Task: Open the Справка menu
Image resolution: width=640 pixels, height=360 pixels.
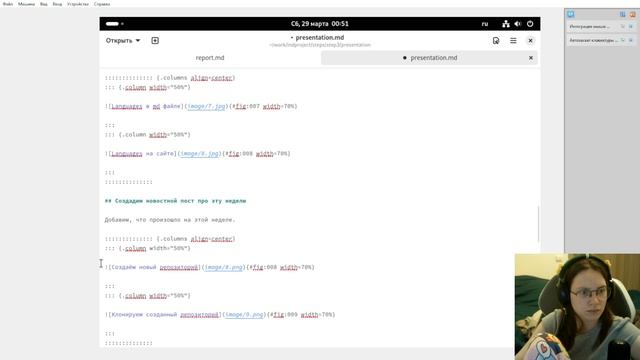Action: 102,4
